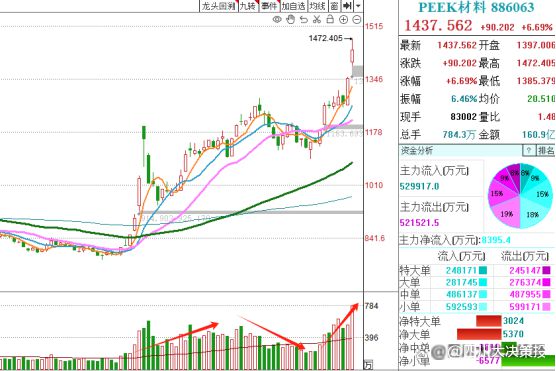Select the scissors cut tool

pyautogui.click(x=317, y=20)
